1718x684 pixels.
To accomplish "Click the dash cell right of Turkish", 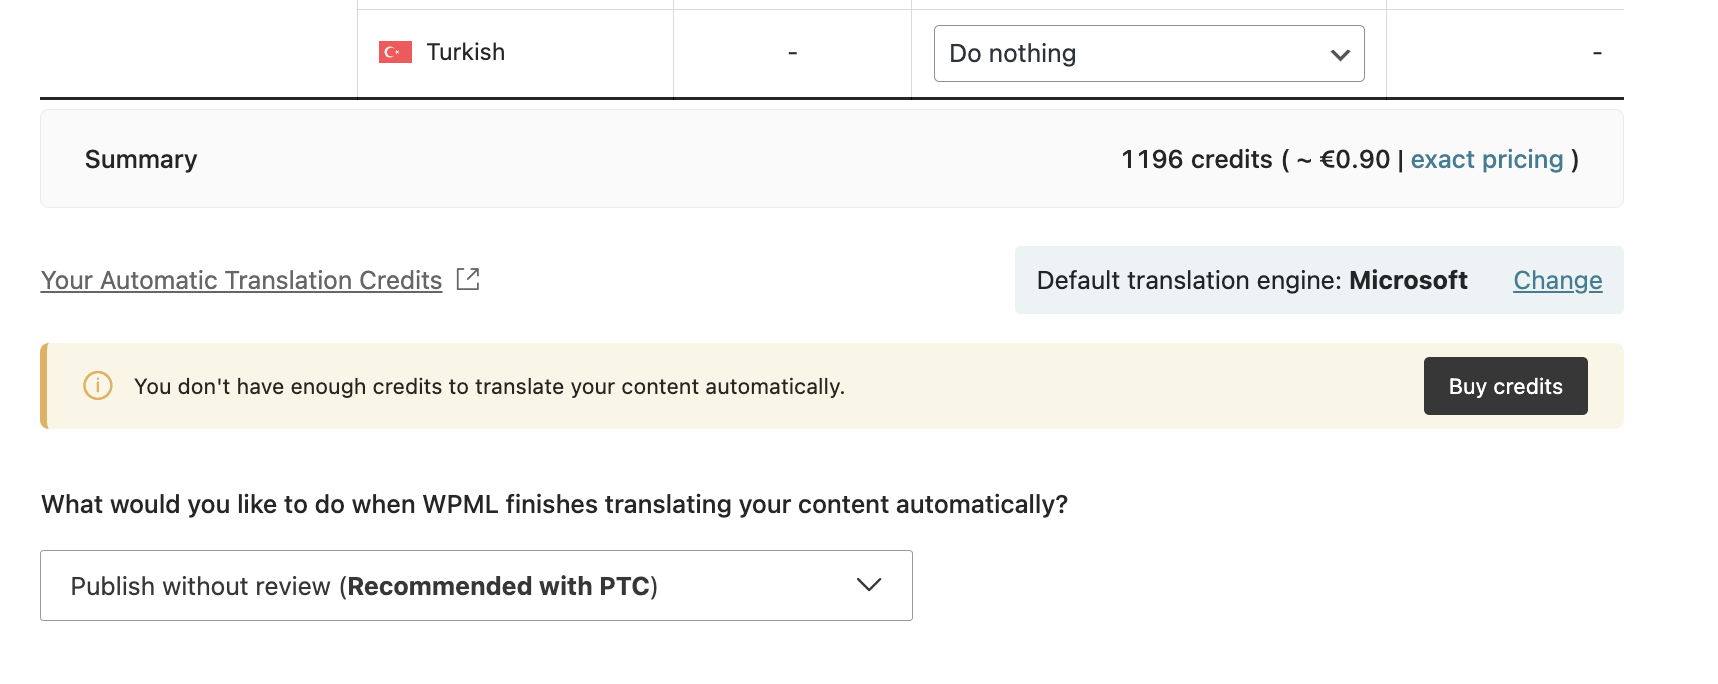I will 792,53.
